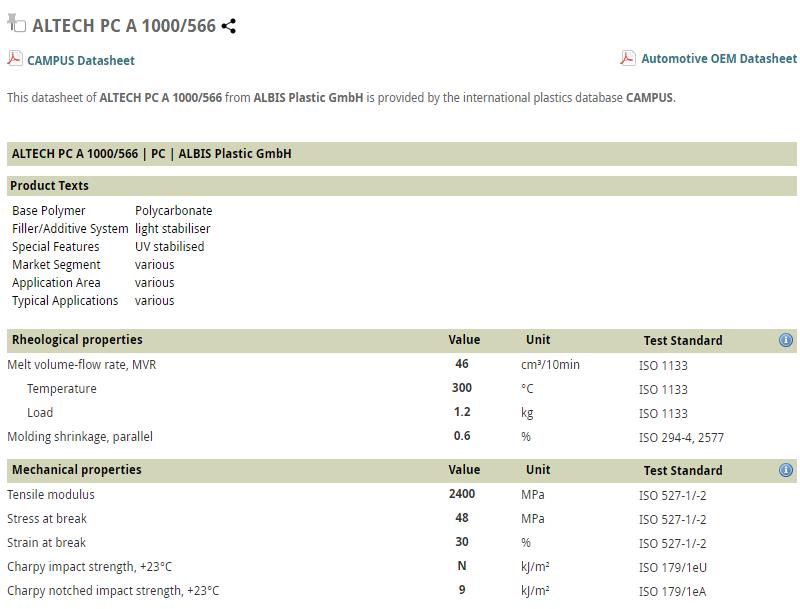Click the Special Features label
The width and height of the screenshot is (800, 609).
56,247
